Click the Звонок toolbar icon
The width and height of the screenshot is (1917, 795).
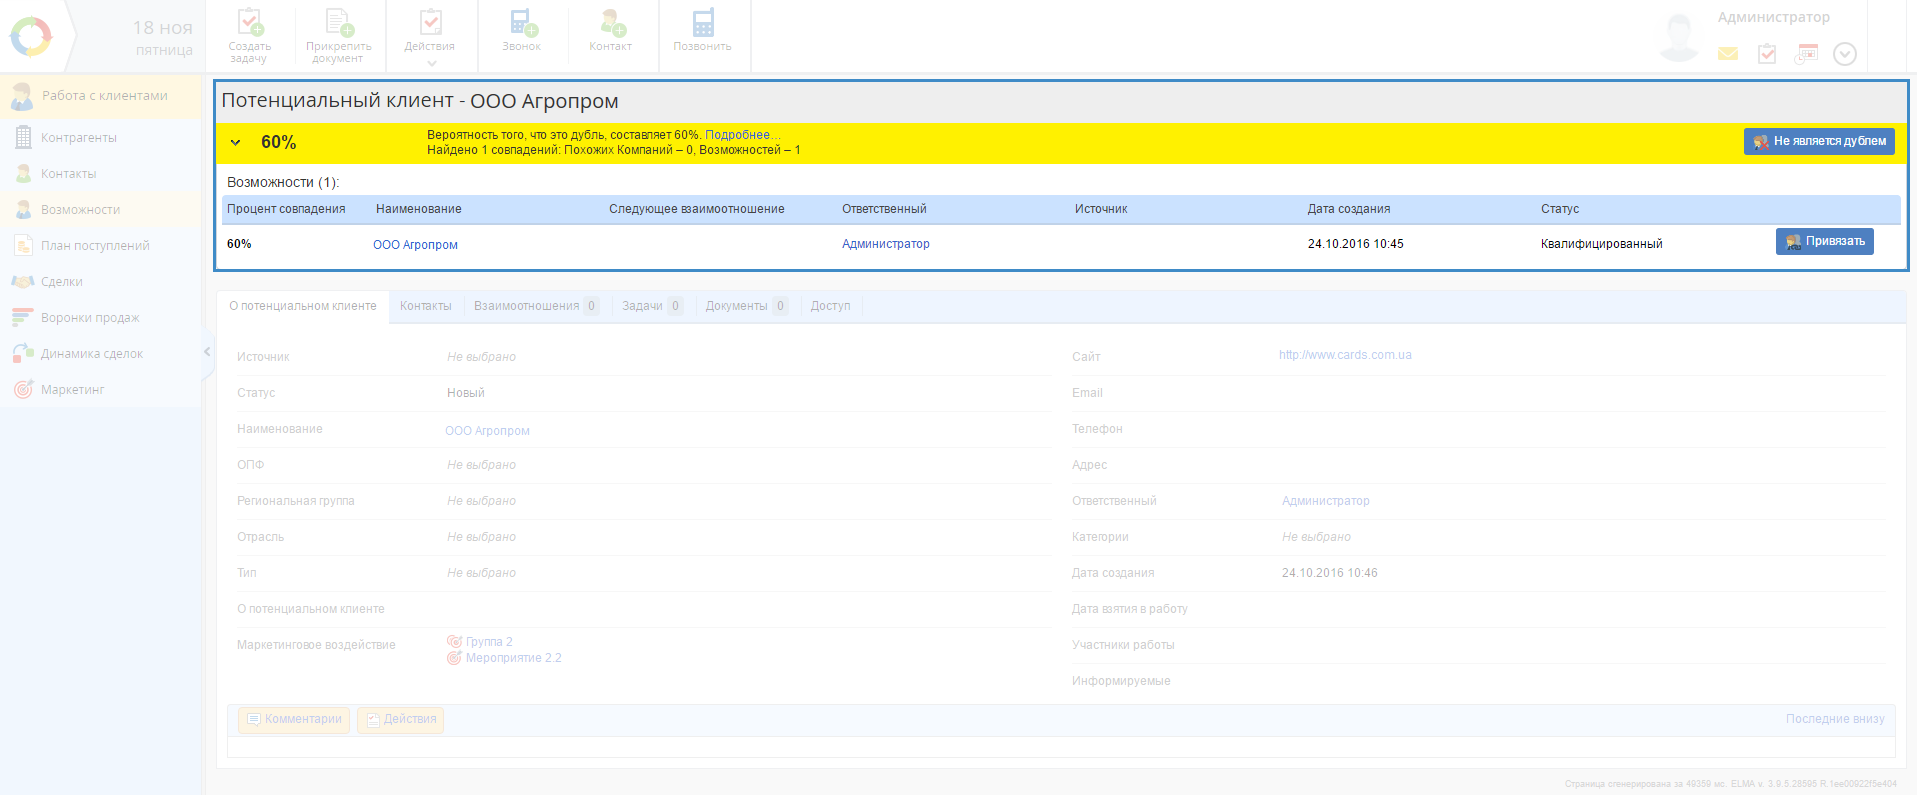coord(522,23)
